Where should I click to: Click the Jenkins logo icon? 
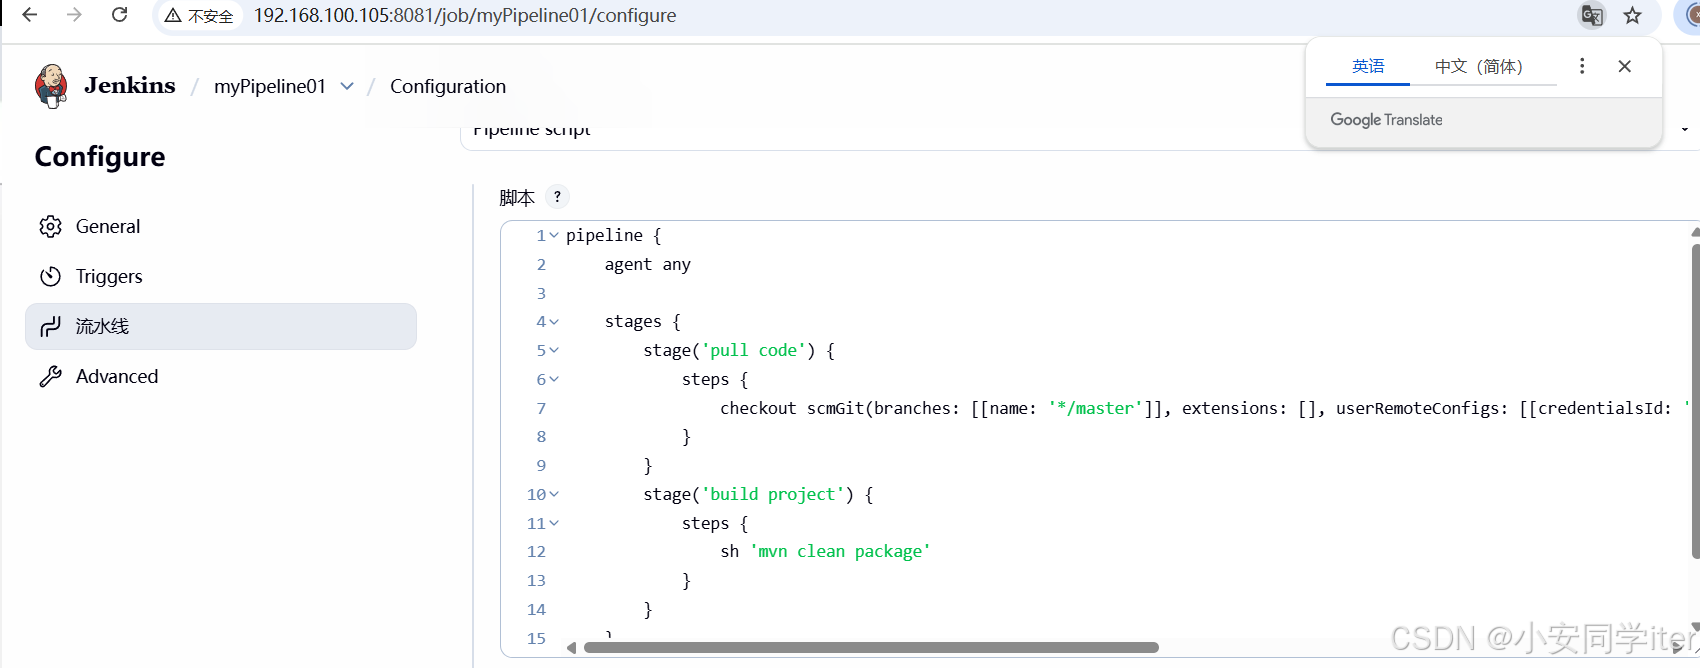click(51, 86)
